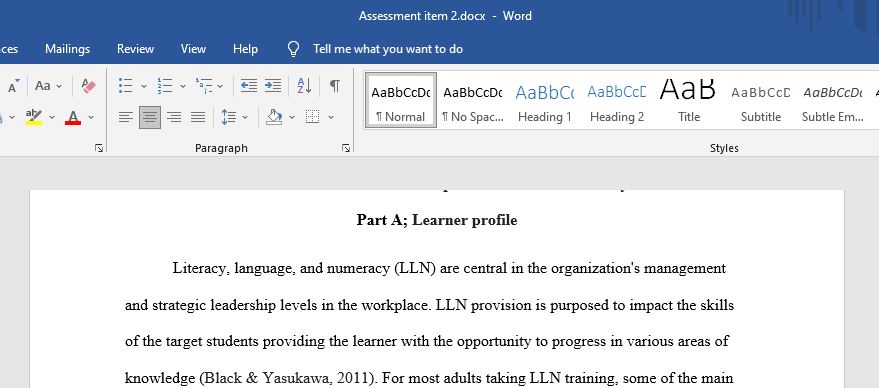879x388 pixels.
Task: Apply the Title style
Action: [x=688, y=101]
